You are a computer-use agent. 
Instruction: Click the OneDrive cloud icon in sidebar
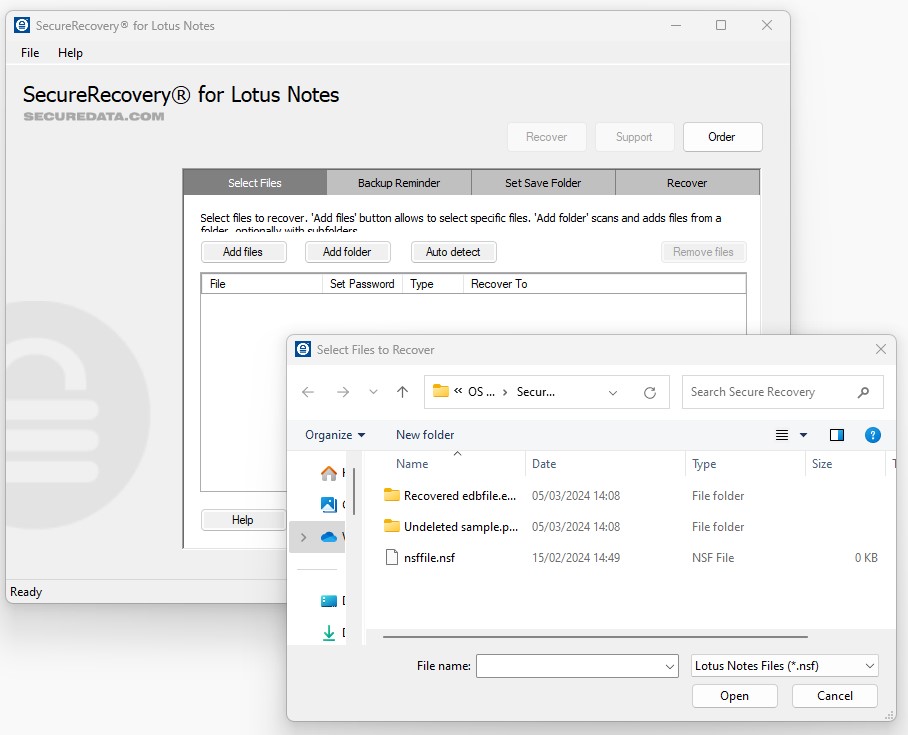tap(328, 537)
